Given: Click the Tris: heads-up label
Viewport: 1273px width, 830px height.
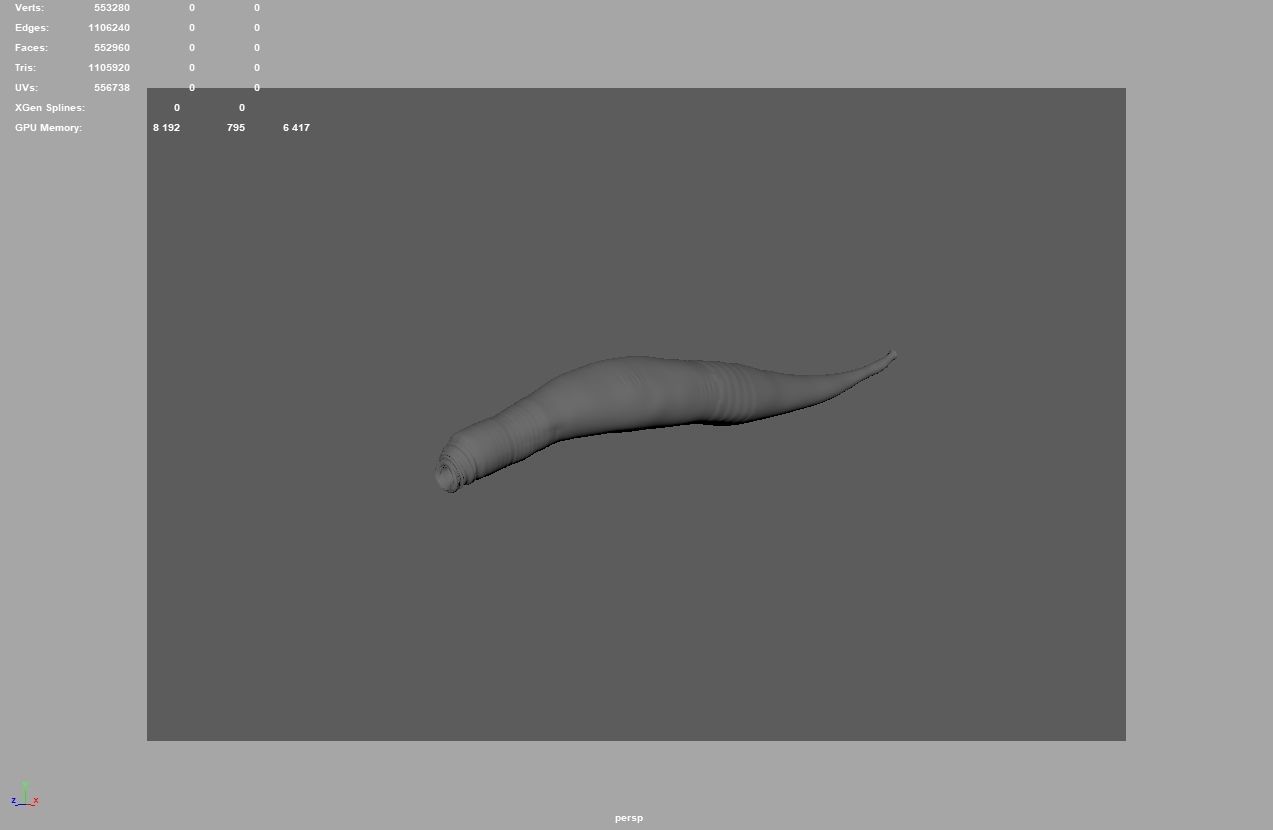Looking at the screenshot, I should (25, 68).
